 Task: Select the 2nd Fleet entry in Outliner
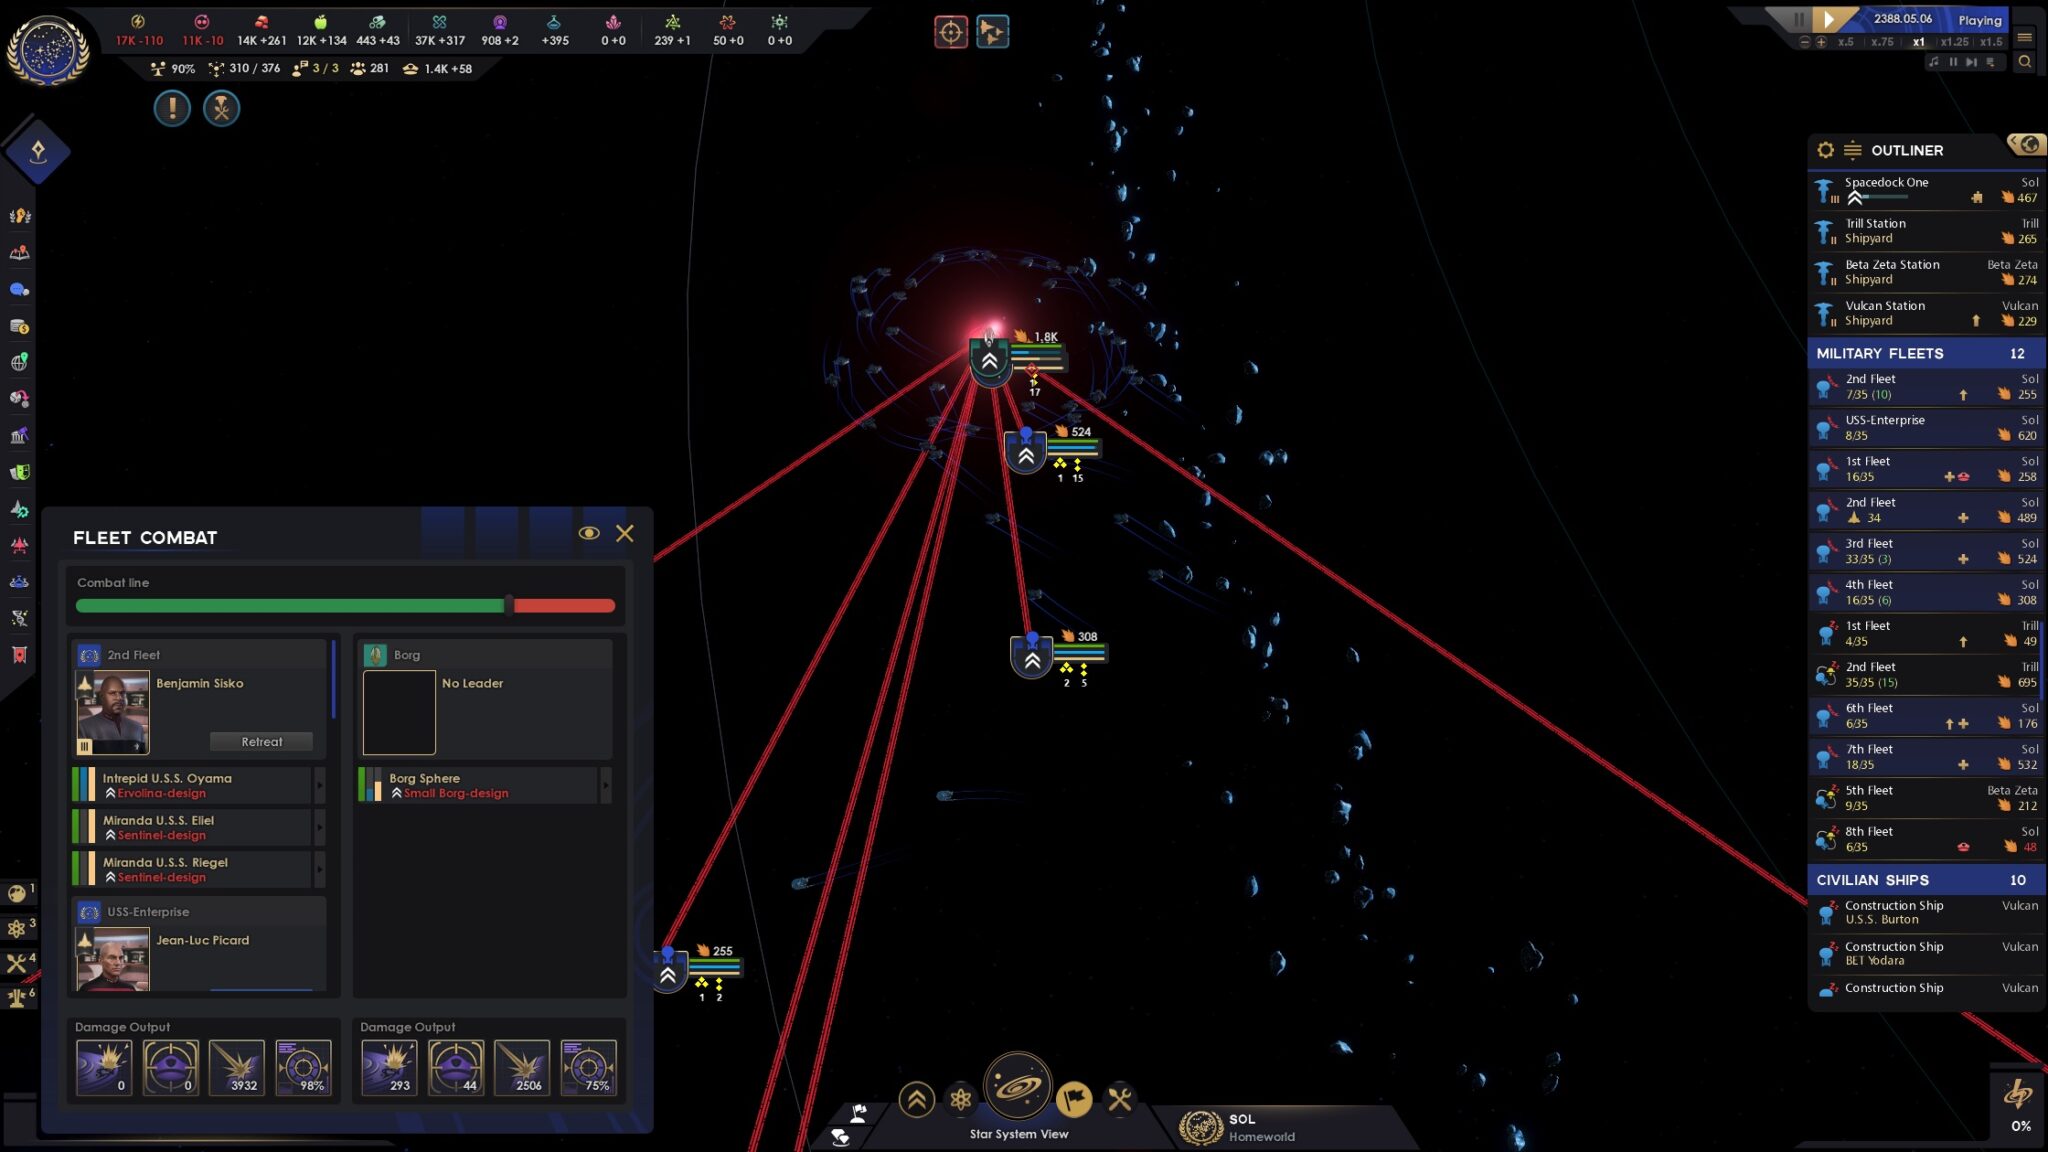coord(1927,385)
